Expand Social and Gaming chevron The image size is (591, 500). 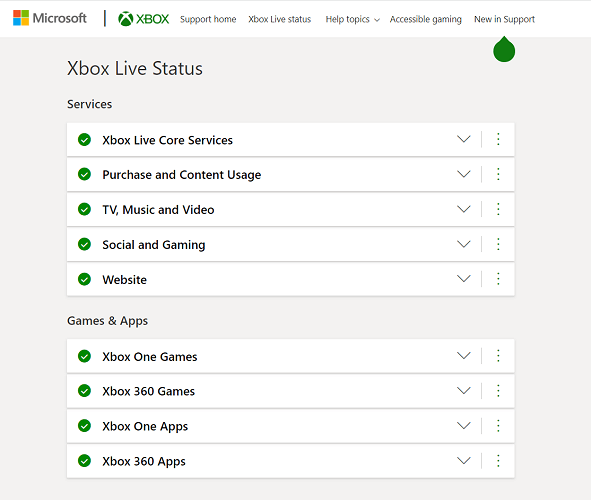click(x=464, y=244)
